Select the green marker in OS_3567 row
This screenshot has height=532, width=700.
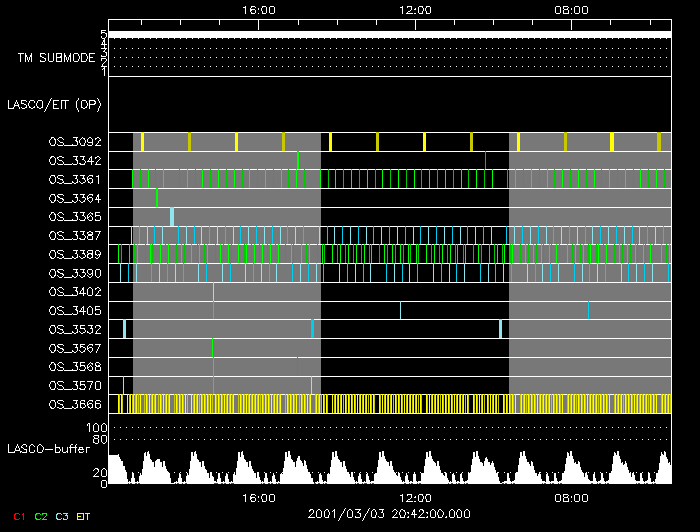[x=212, y=347]
